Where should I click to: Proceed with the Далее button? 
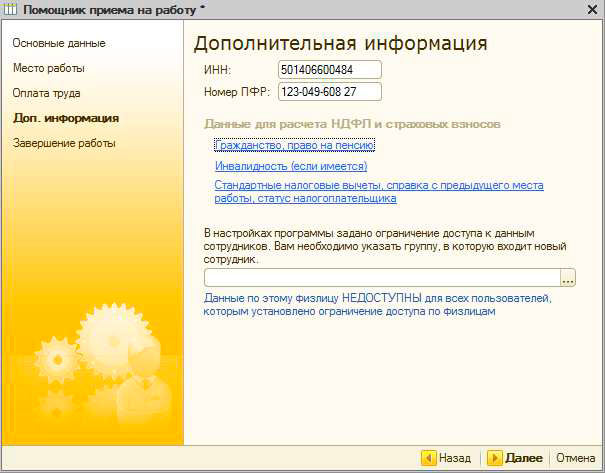click(515, 458)
